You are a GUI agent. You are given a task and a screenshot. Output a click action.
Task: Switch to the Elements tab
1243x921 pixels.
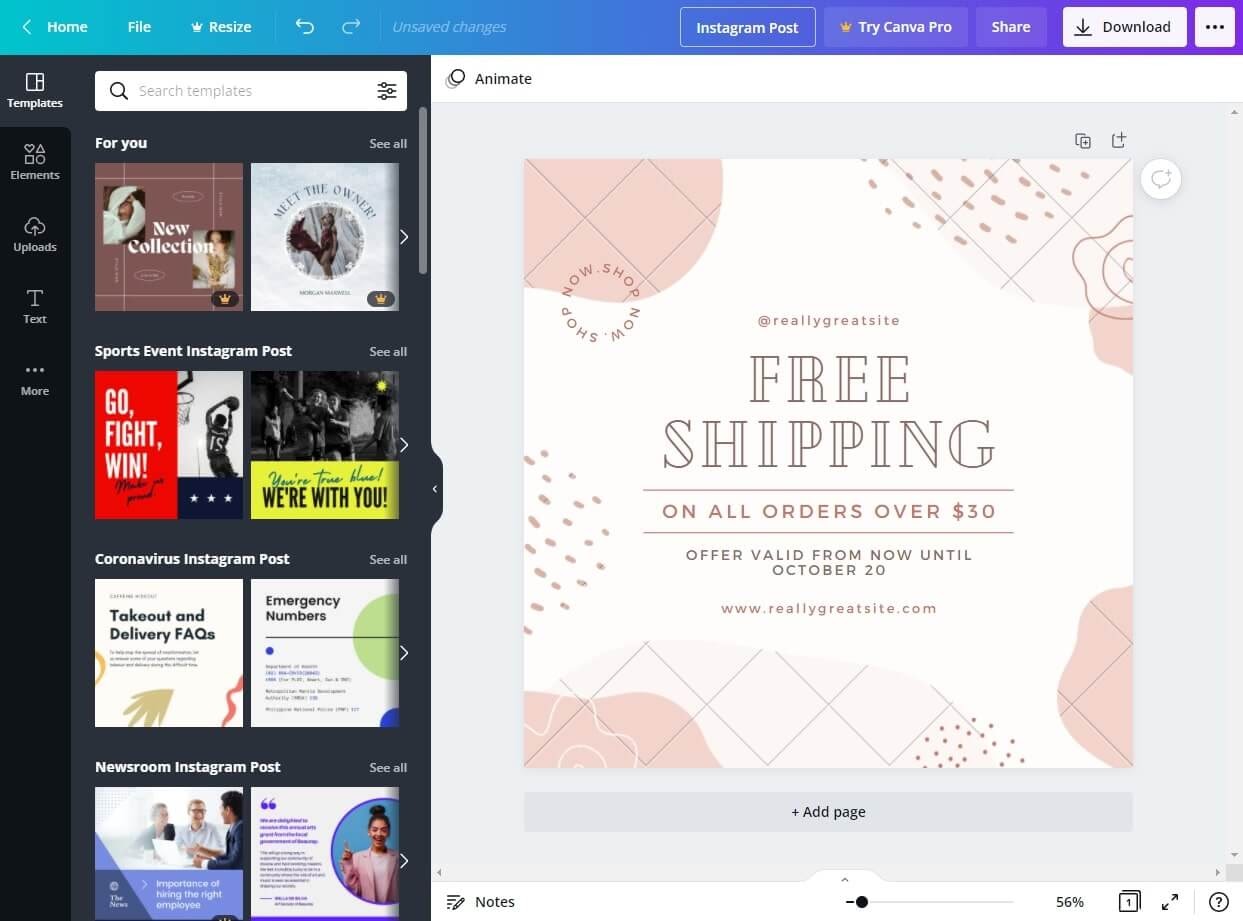point(35,162)
